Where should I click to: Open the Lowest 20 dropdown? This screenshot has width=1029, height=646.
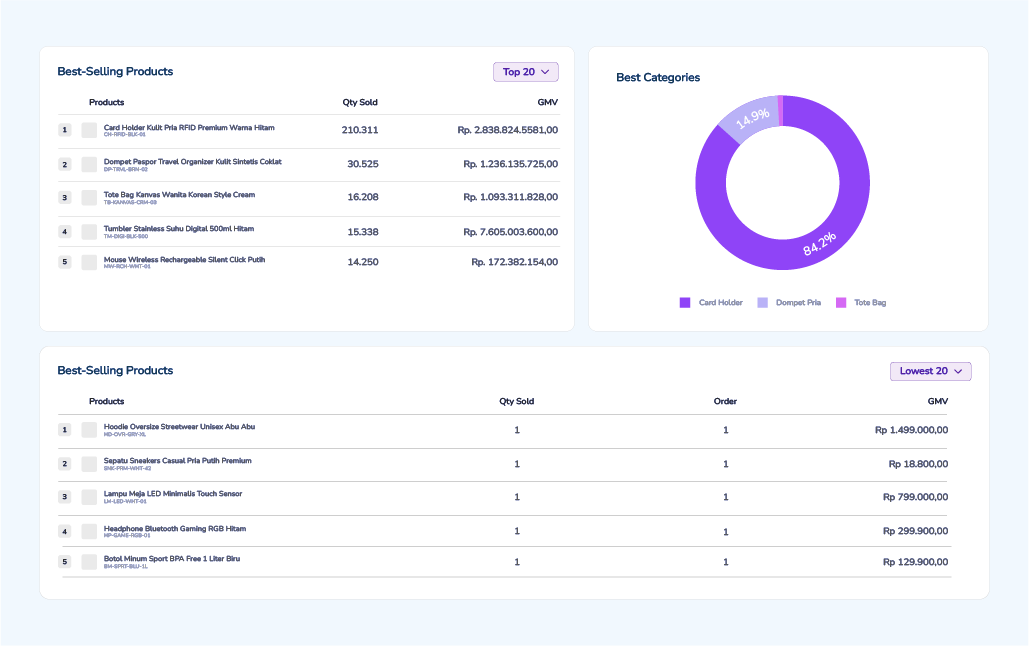[x=931, y=371]
